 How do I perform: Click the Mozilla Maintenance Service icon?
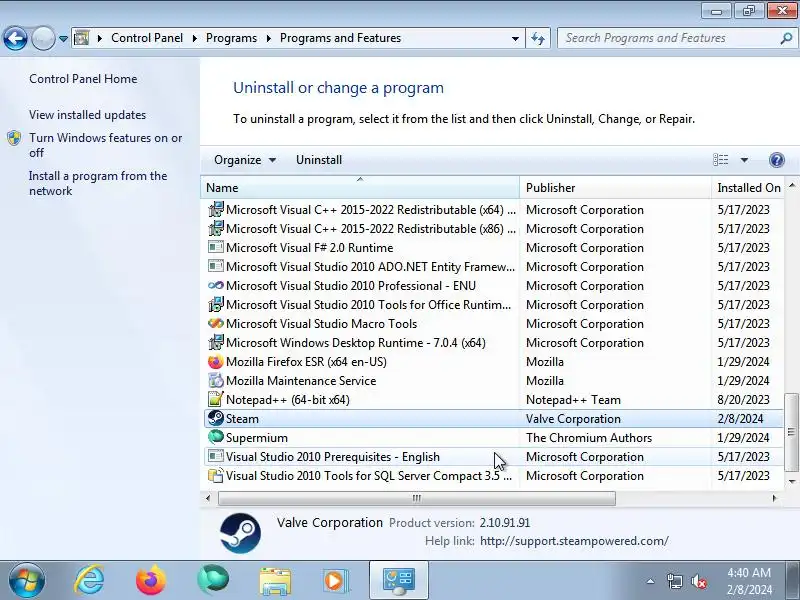pyautogui.click(x=216, y=381)
